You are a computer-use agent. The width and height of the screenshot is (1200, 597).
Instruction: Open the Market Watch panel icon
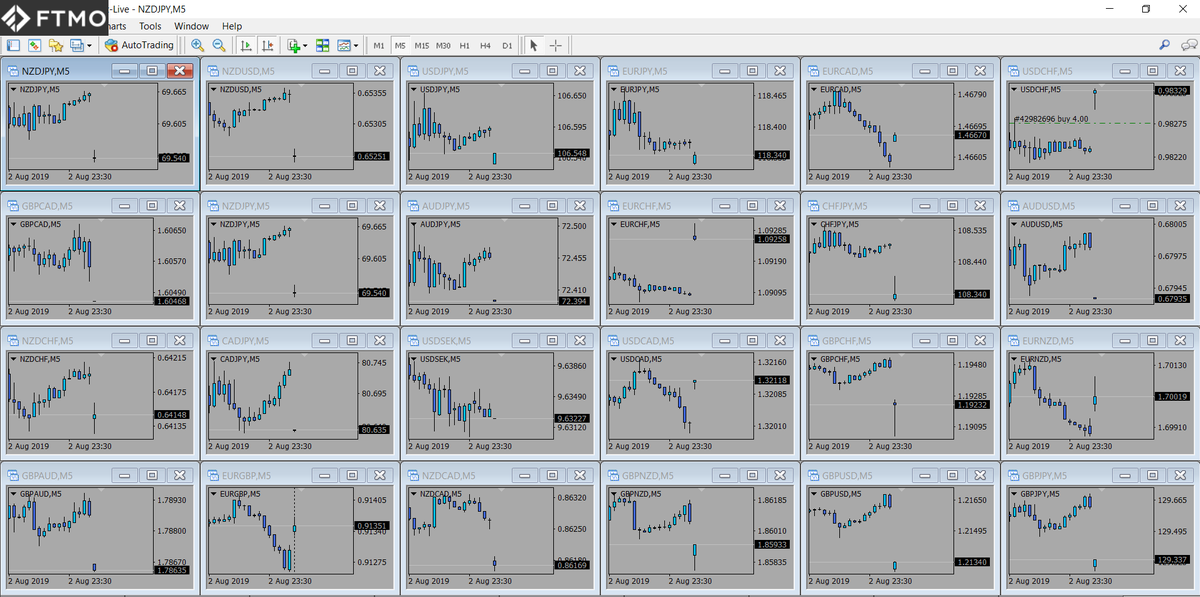tap(13, 45)
